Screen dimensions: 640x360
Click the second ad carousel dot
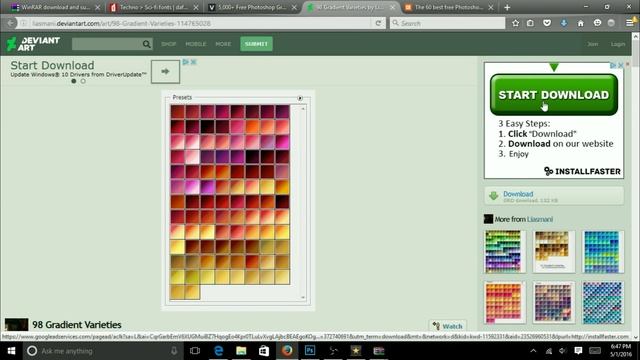point(83,81)
